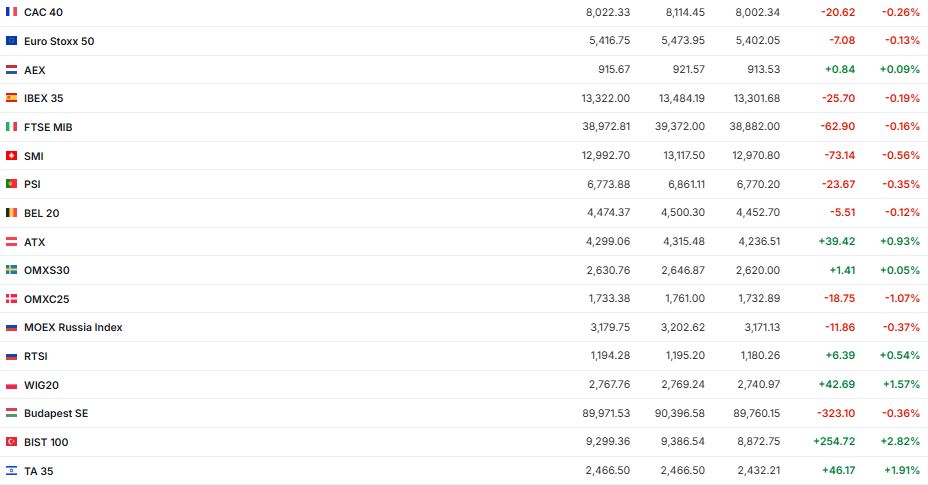This screenshot has width=928, height=485.
Task: Click the France flag icon beside CAC 40
Action: coord(11,12)
